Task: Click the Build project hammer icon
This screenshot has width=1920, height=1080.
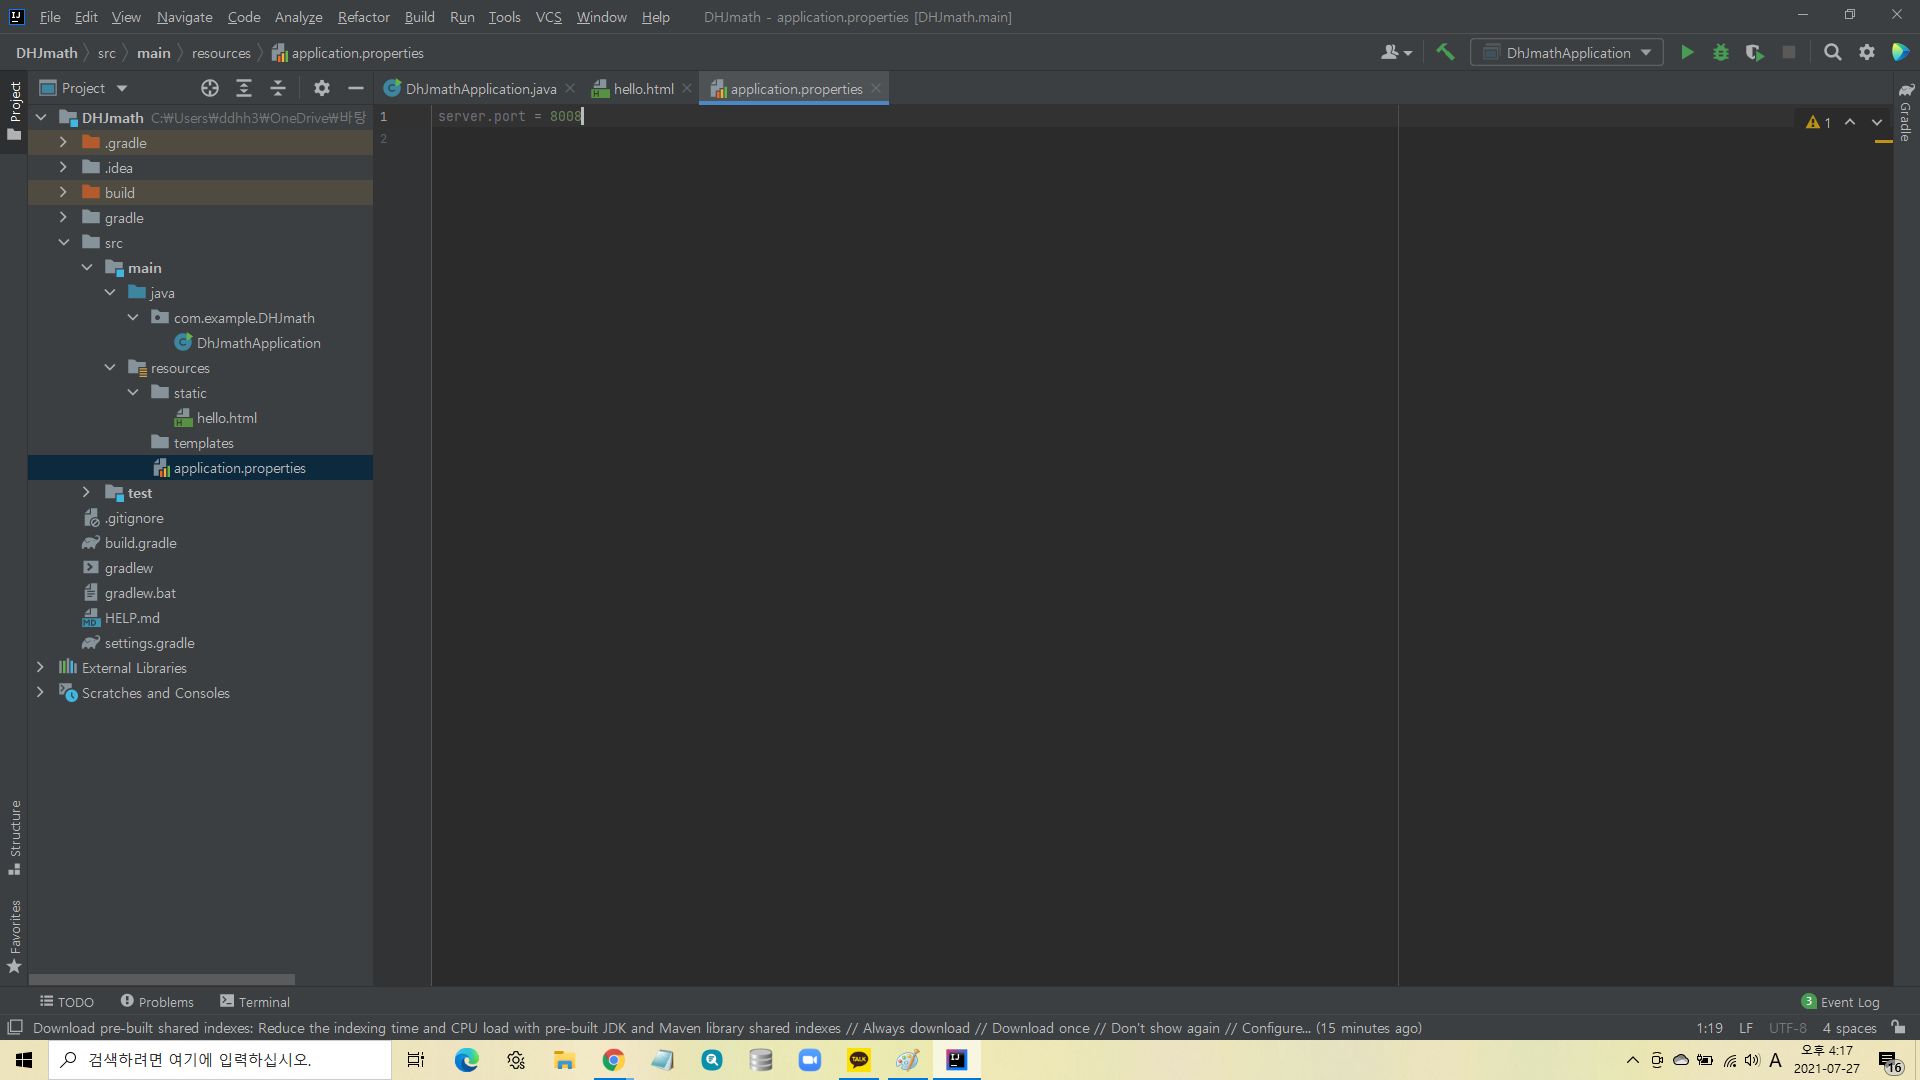Action: coord(1445,53)
